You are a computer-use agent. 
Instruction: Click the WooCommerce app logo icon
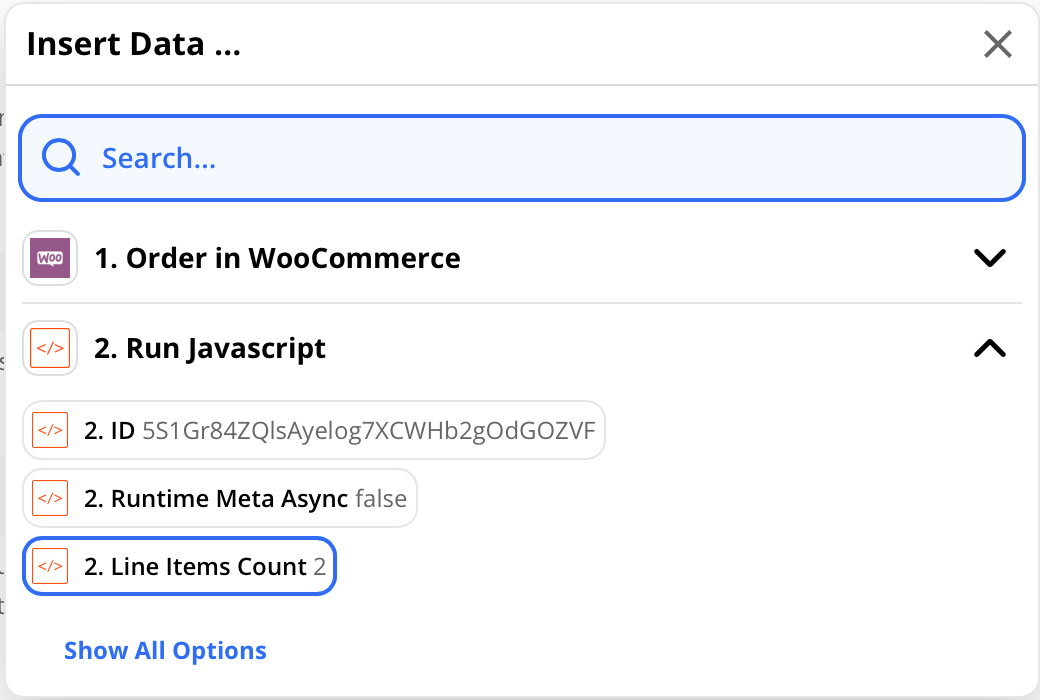pos(50,258)
